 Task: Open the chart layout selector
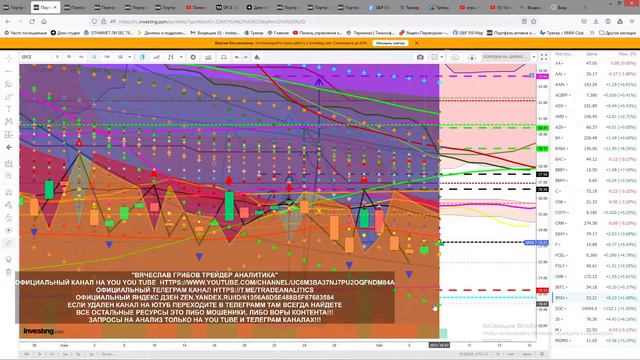point(437,57)
